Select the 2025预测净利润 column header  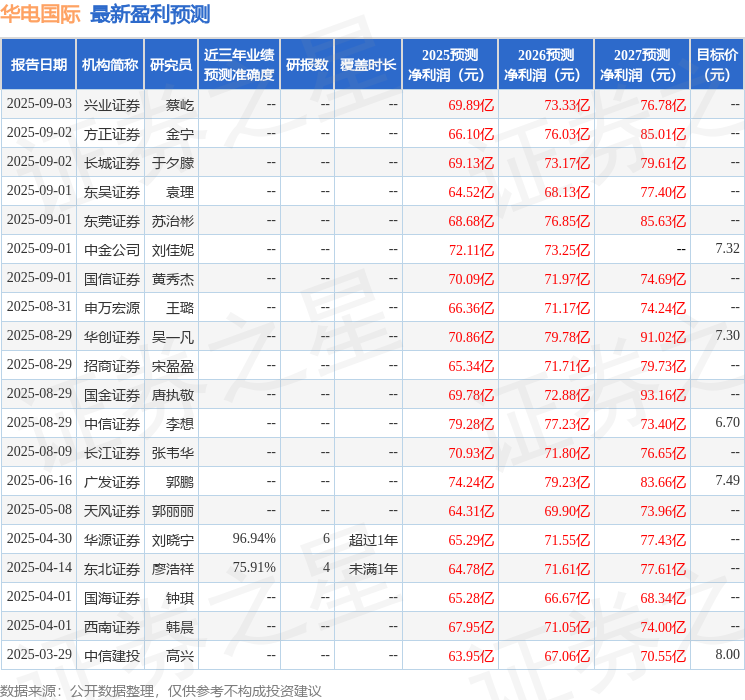450,65
